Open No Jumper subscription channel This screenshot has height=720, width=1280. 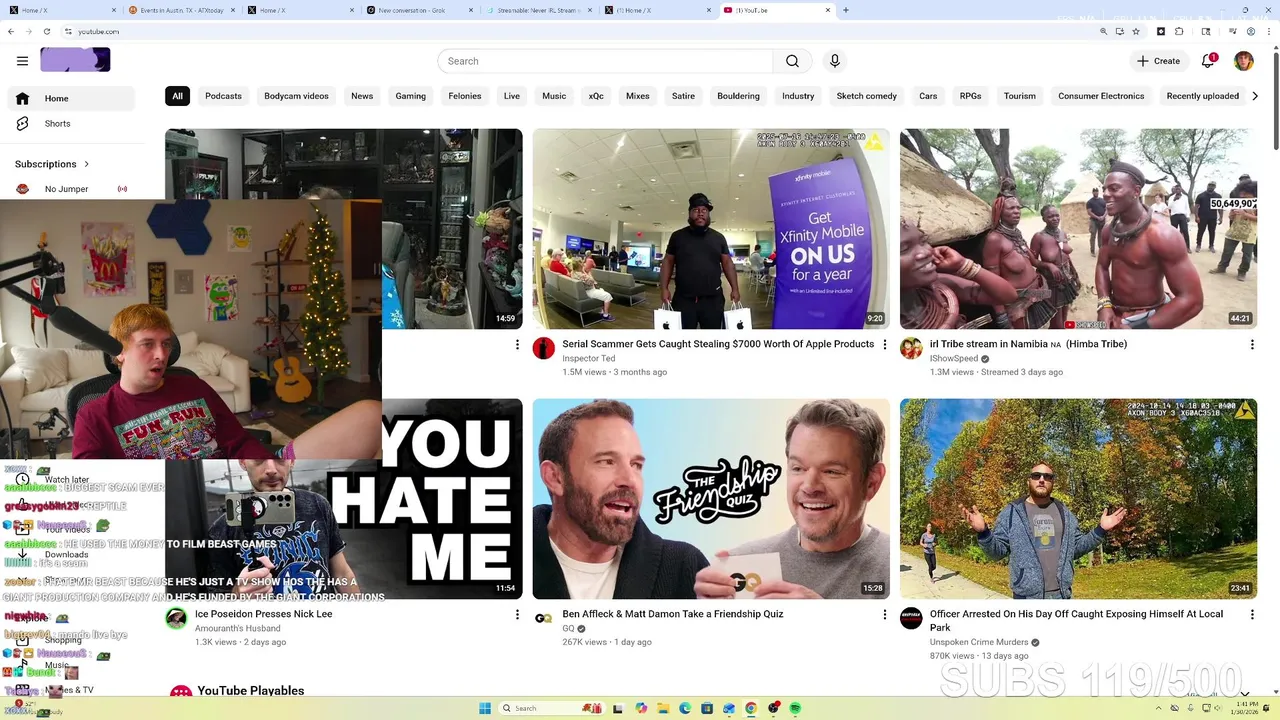pyautogui.click(x=71, y=189)
